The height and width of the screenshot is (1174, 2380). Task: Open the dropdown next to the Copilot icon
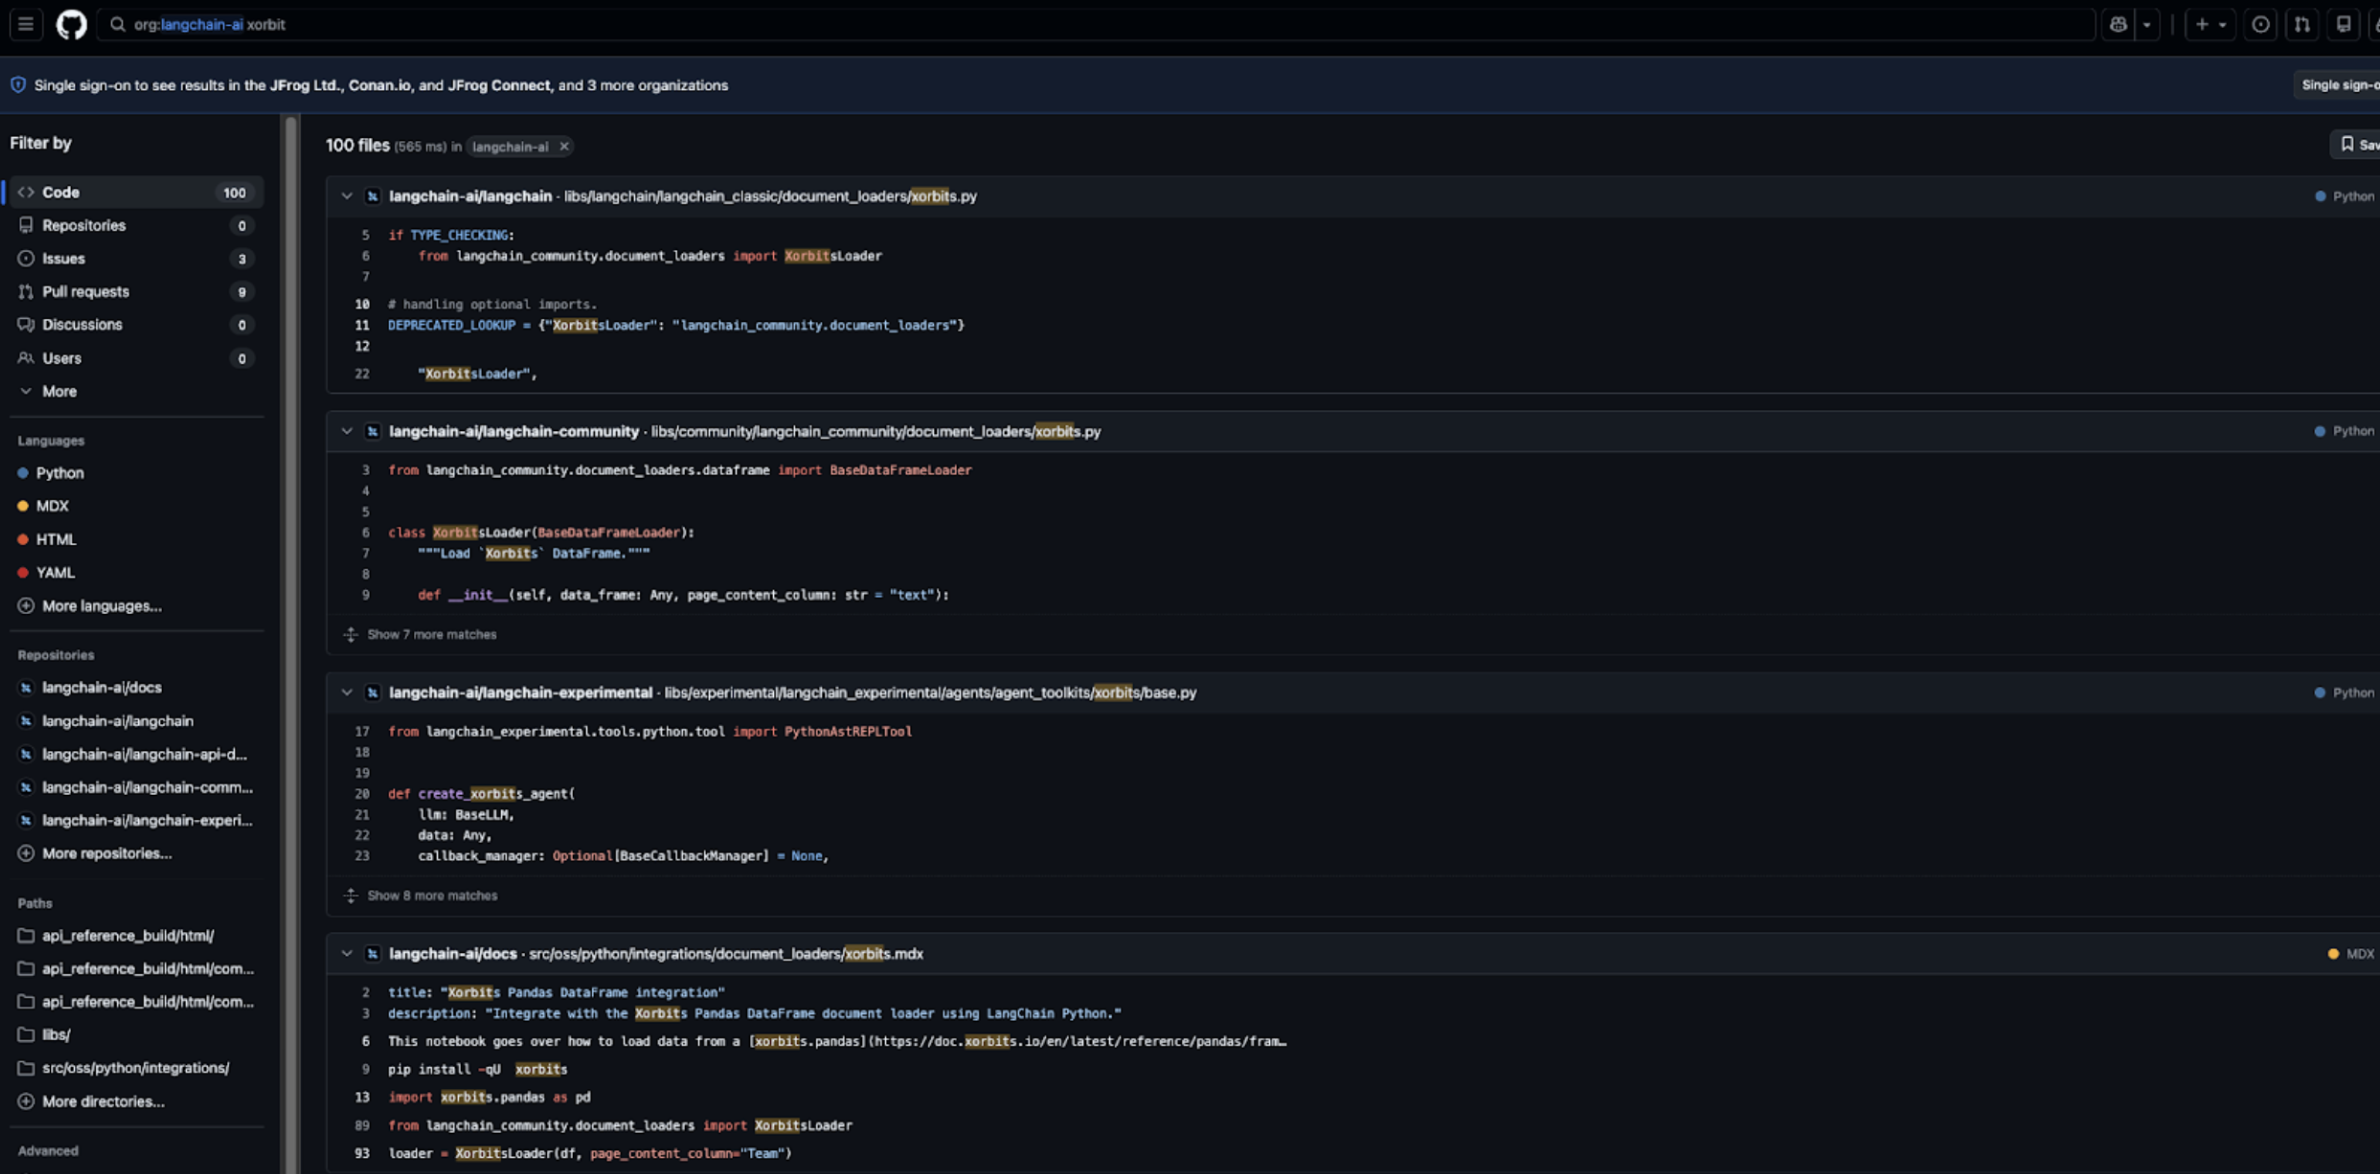2146,24
